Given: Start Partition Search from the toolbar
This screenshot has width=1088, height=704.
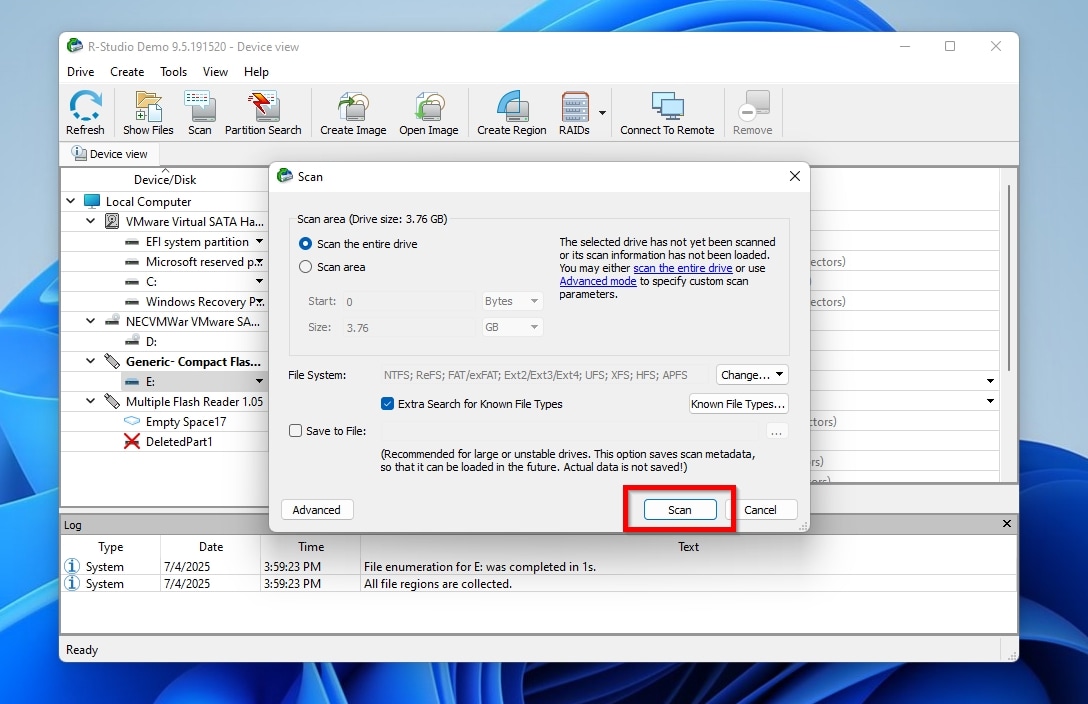Looking at the screenshot, I should pos(263,112).
